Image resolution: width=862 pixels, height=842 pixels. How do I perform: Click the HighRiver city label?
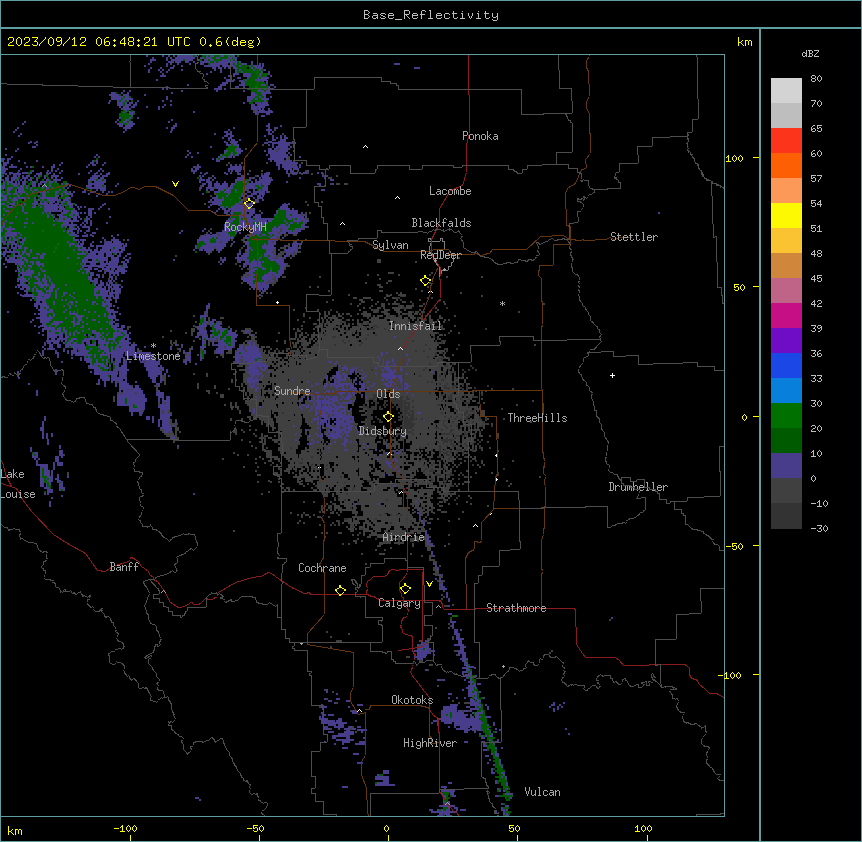point(430,743)
